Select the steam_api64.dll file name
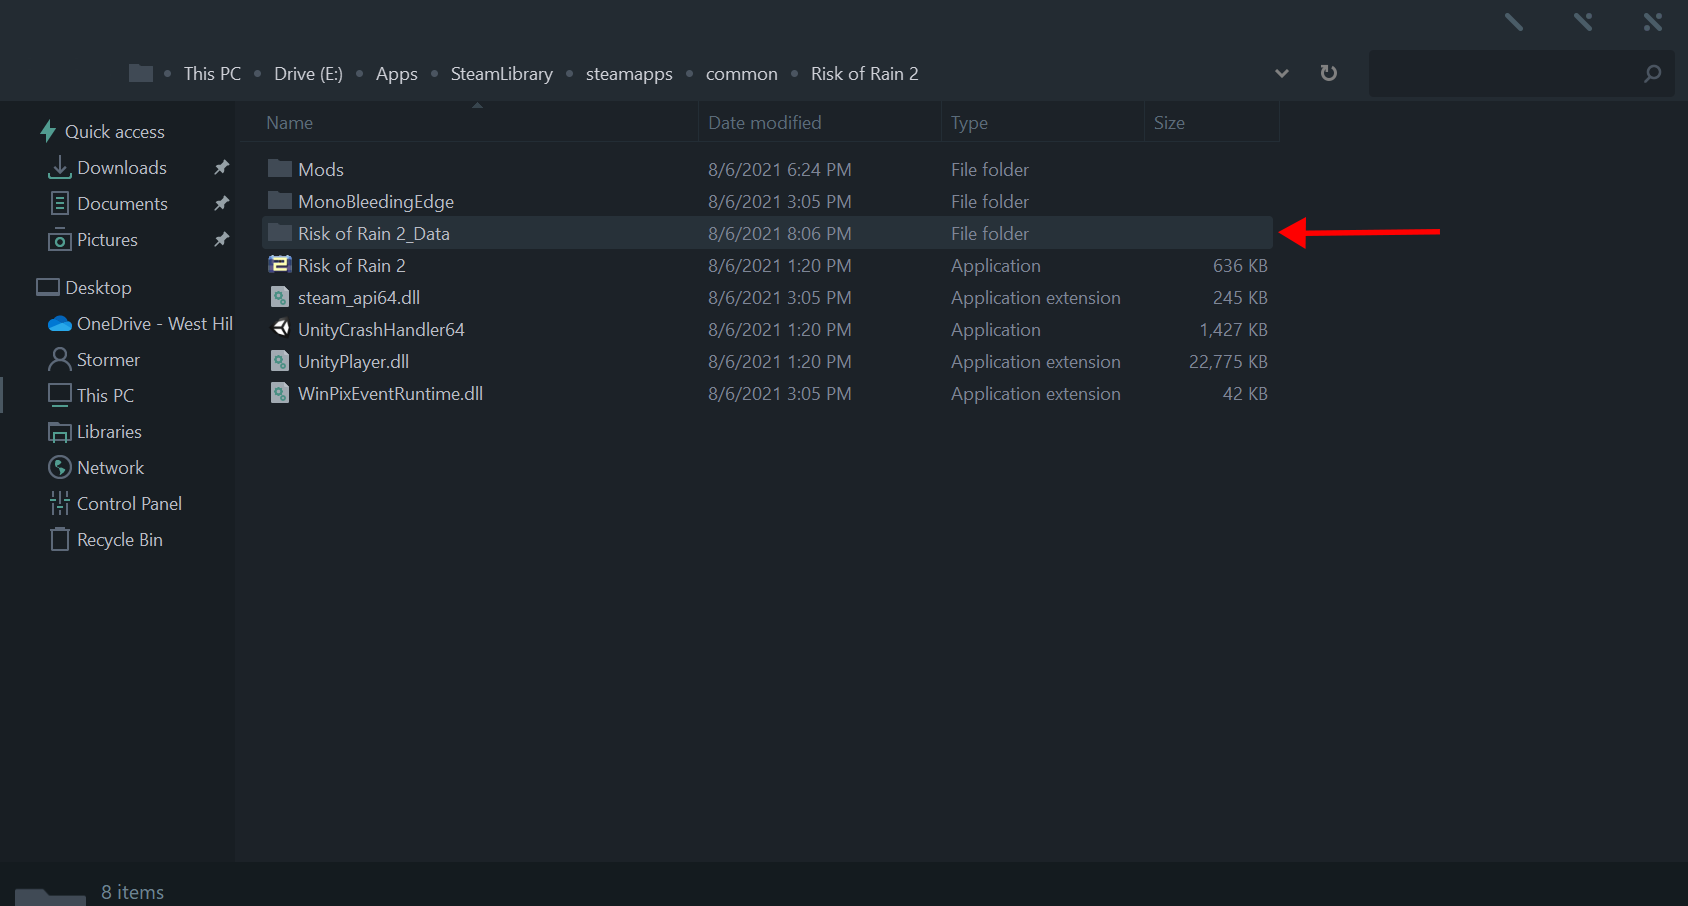 359,298
